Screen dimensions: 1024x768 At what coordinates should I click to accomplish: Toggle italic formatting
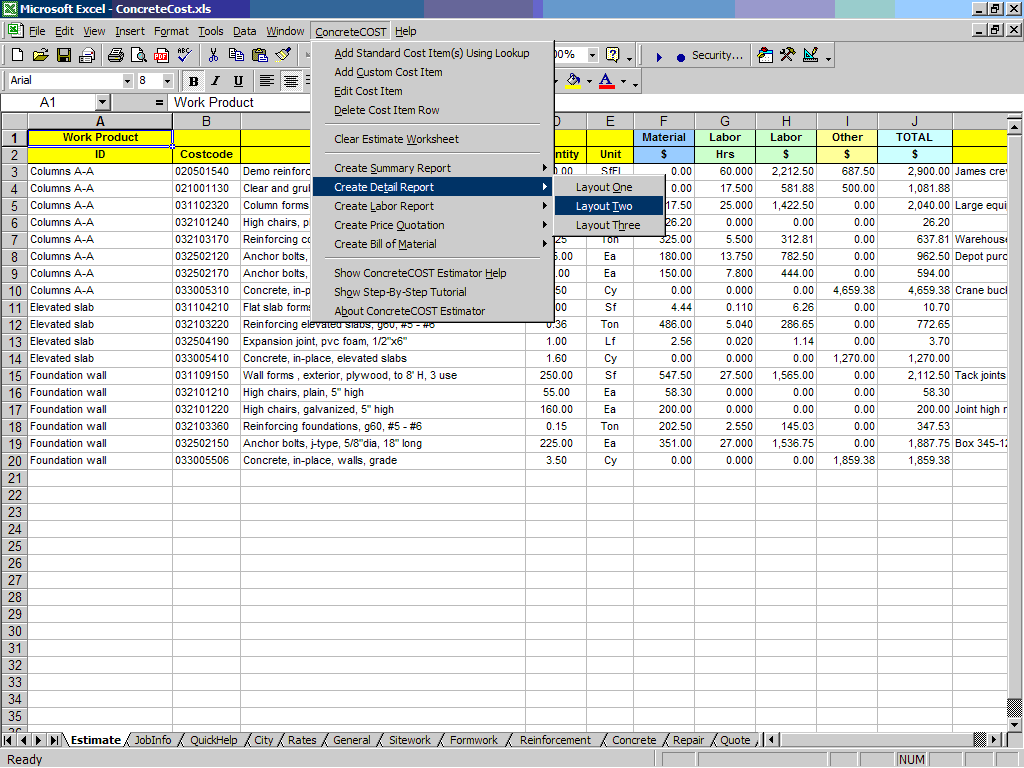[215, 80]
